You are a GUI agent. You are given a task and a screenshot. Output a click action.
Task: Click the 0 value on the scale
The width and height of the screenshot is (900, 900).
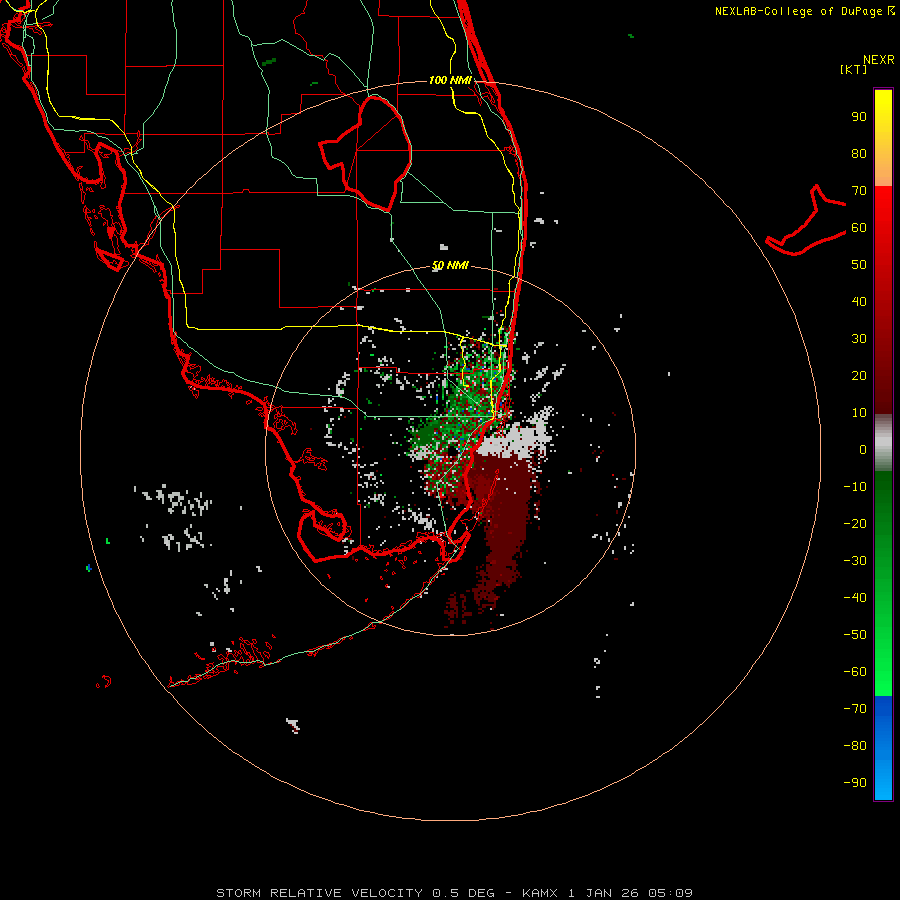[x=863, y=450]
